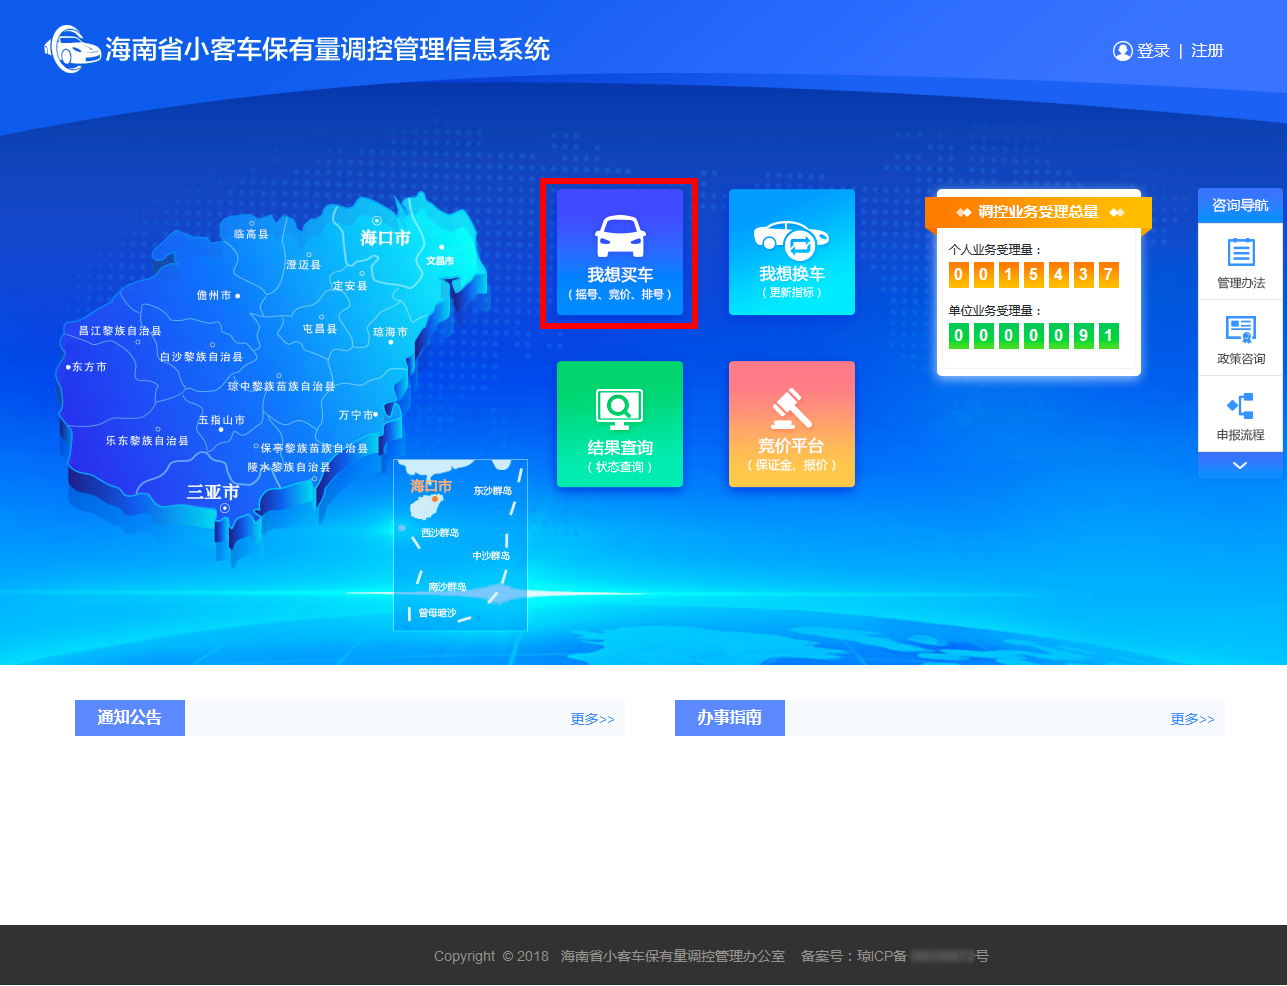Open the 竞价平台 auction gavel tile

[x=791, y=424]
